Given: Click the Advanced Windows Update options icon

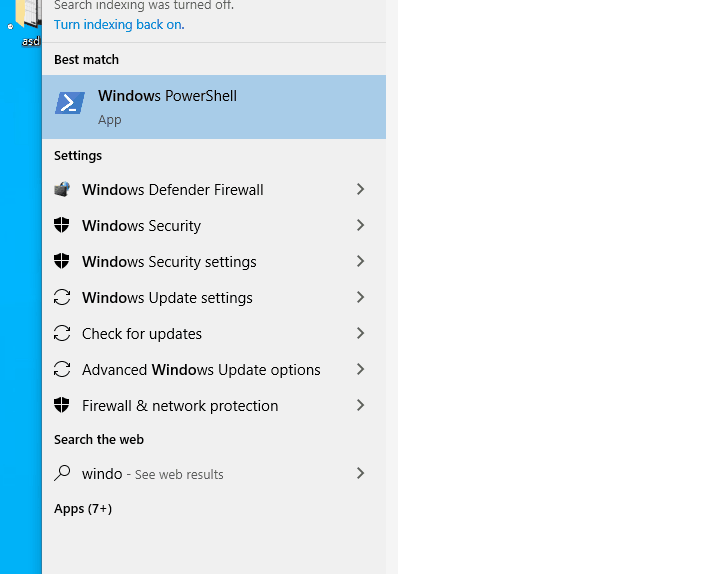Looking at the screenshot, I should (x=62, y=369).
